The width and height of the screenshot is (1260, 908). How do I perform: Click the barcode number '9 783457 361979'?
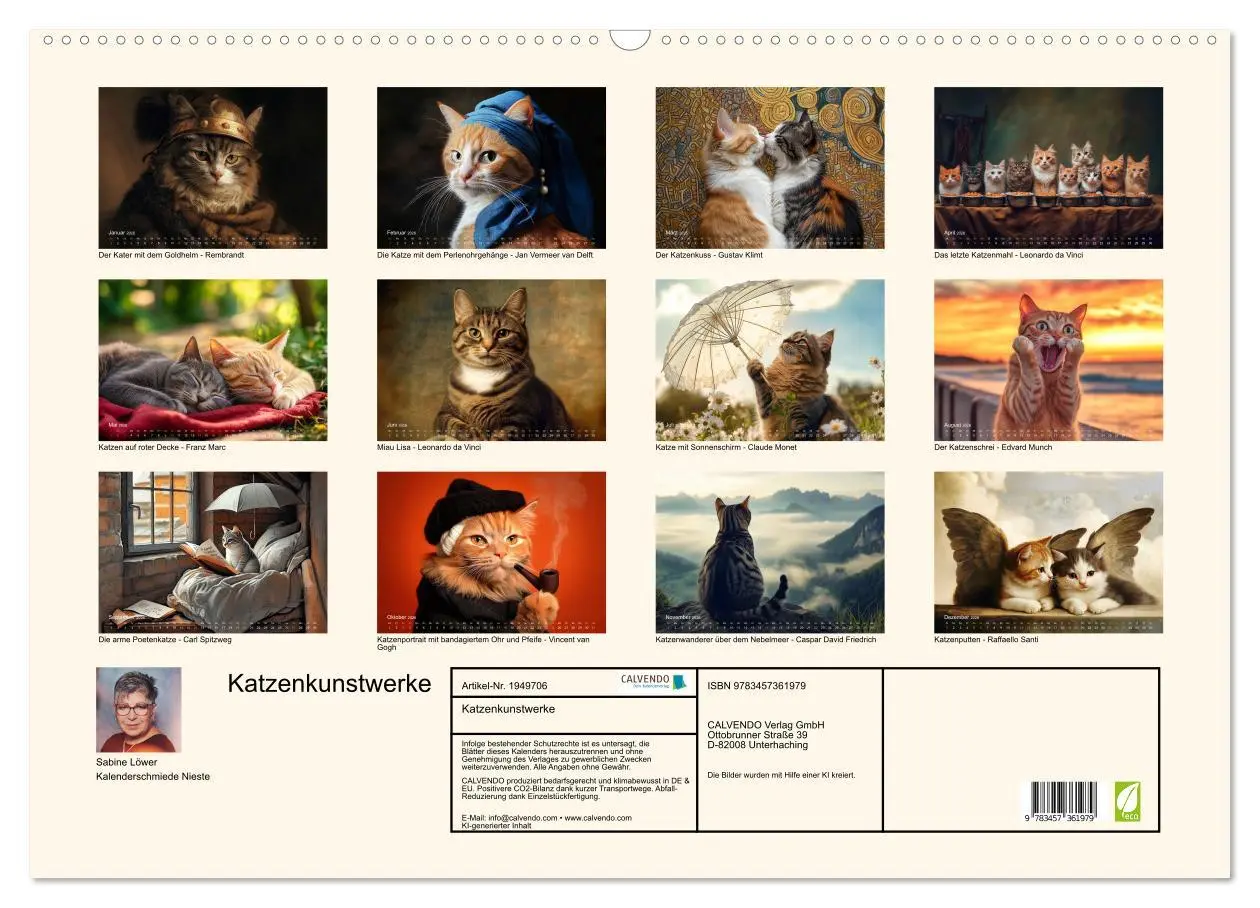click(1059, 818)
